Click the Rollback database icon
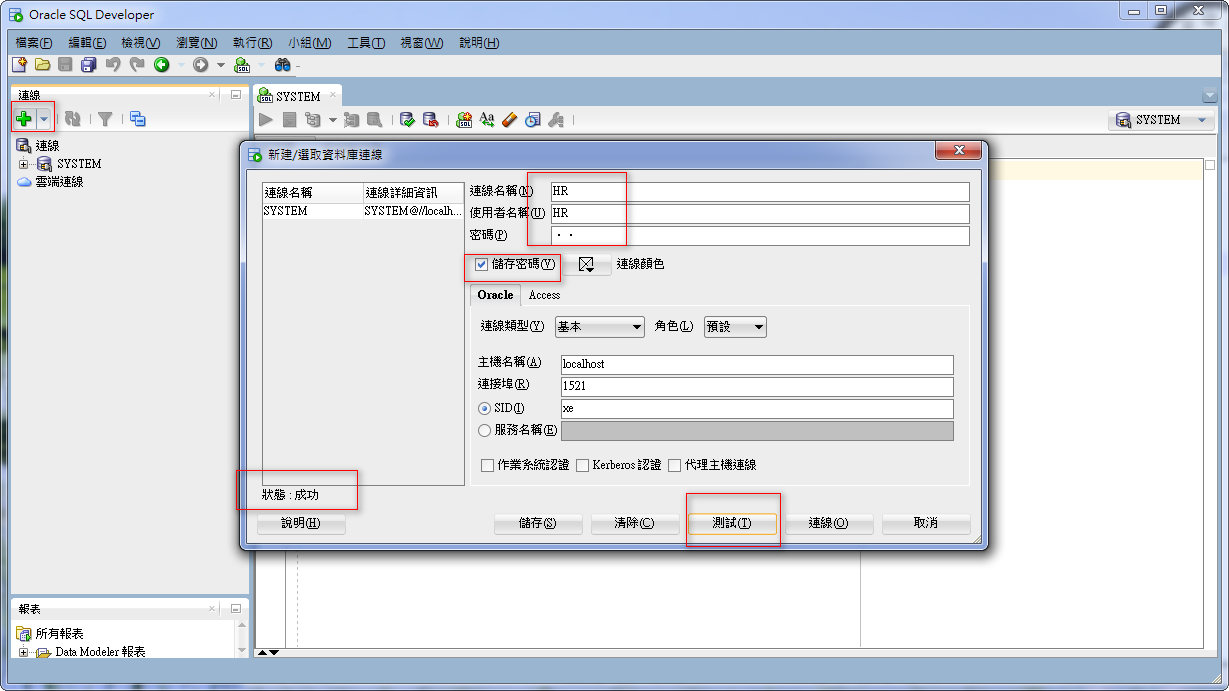The height and width of the screenshot is (691, 1229). 431,120
